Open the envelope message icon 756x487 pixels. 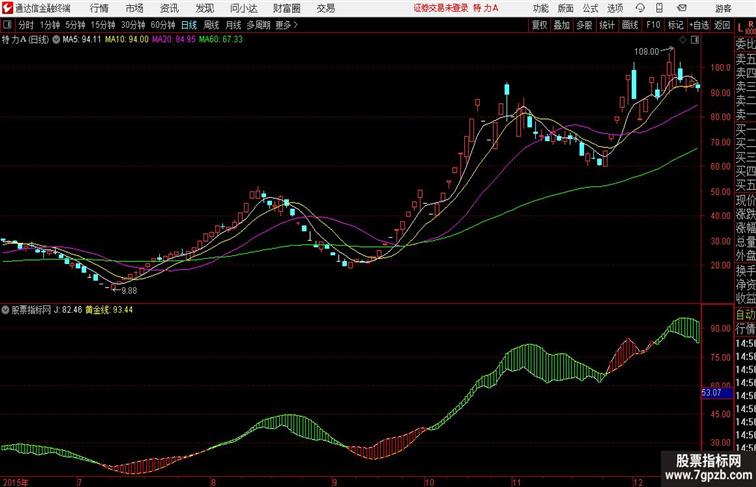[x=682, y=8]
